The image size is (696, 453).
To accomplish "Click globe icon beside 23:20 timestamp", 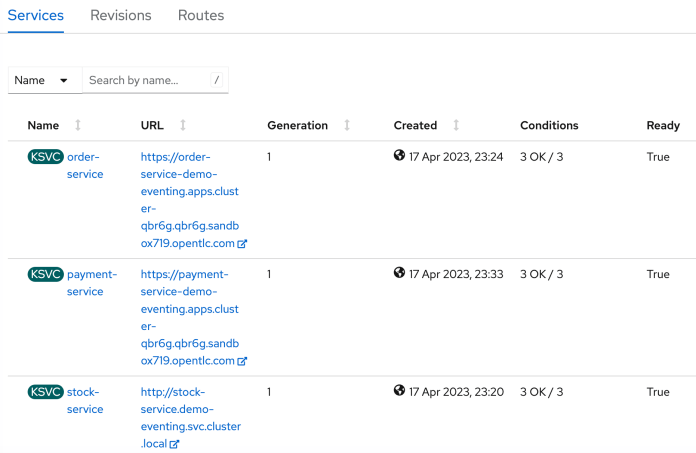I will (399, 390).
